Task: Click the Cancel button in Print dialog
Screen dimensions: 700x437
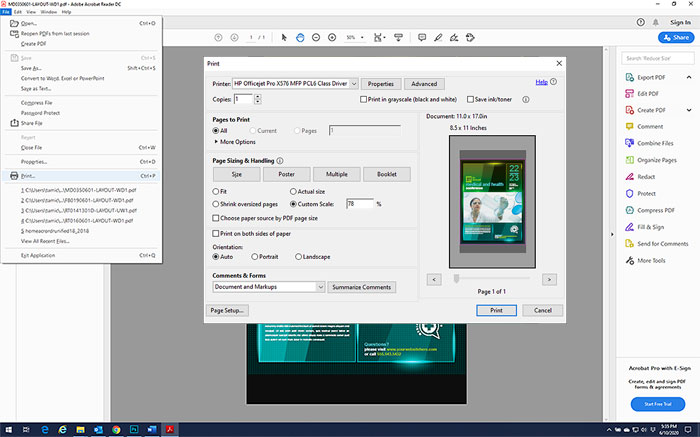Action: [x=542, y=310]
